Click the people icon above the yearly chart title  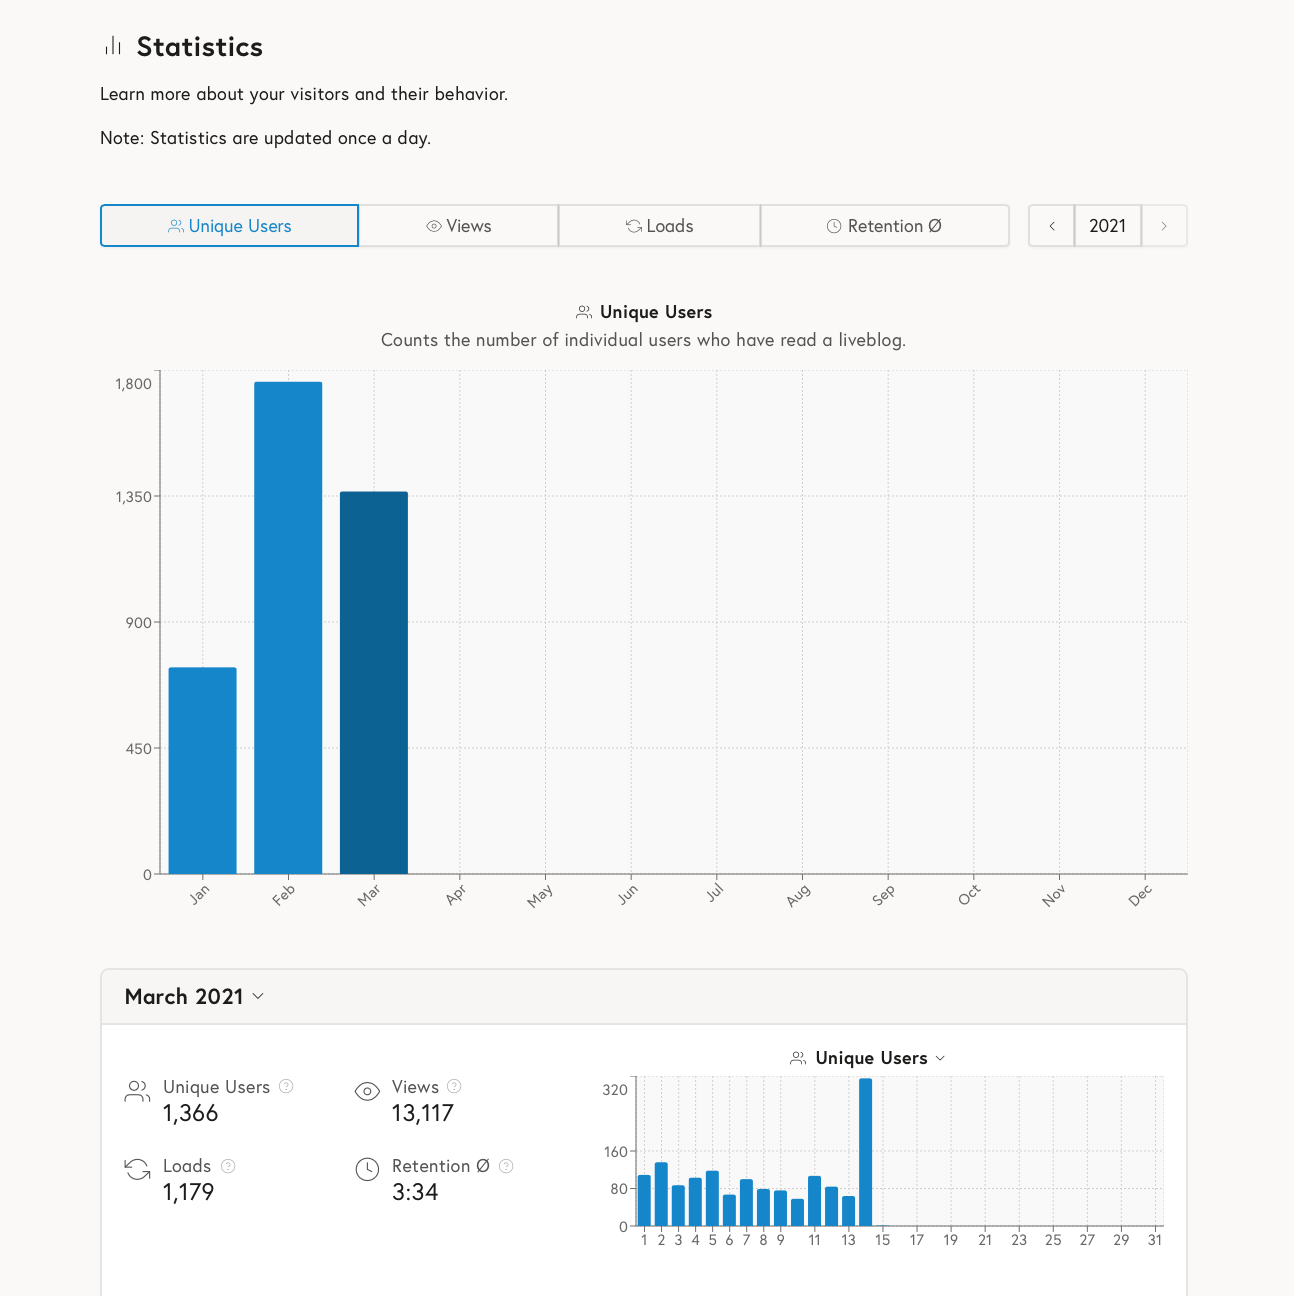(585, 311)
